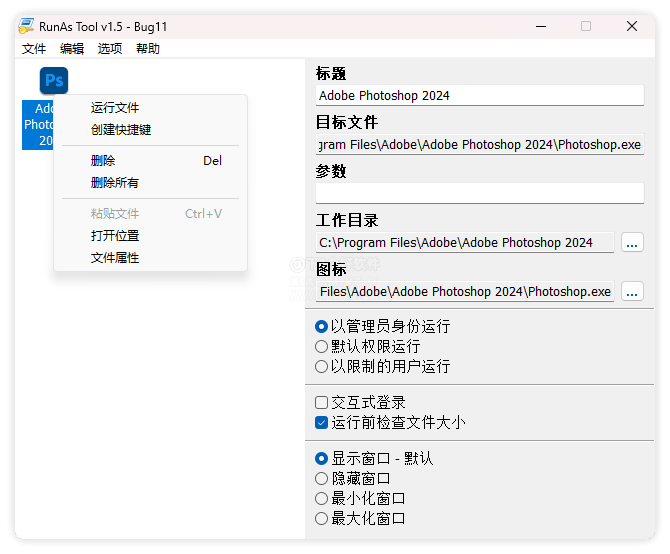Open 文件属性 from the context menu
This screenshot has height=554, width=670.
115,258
